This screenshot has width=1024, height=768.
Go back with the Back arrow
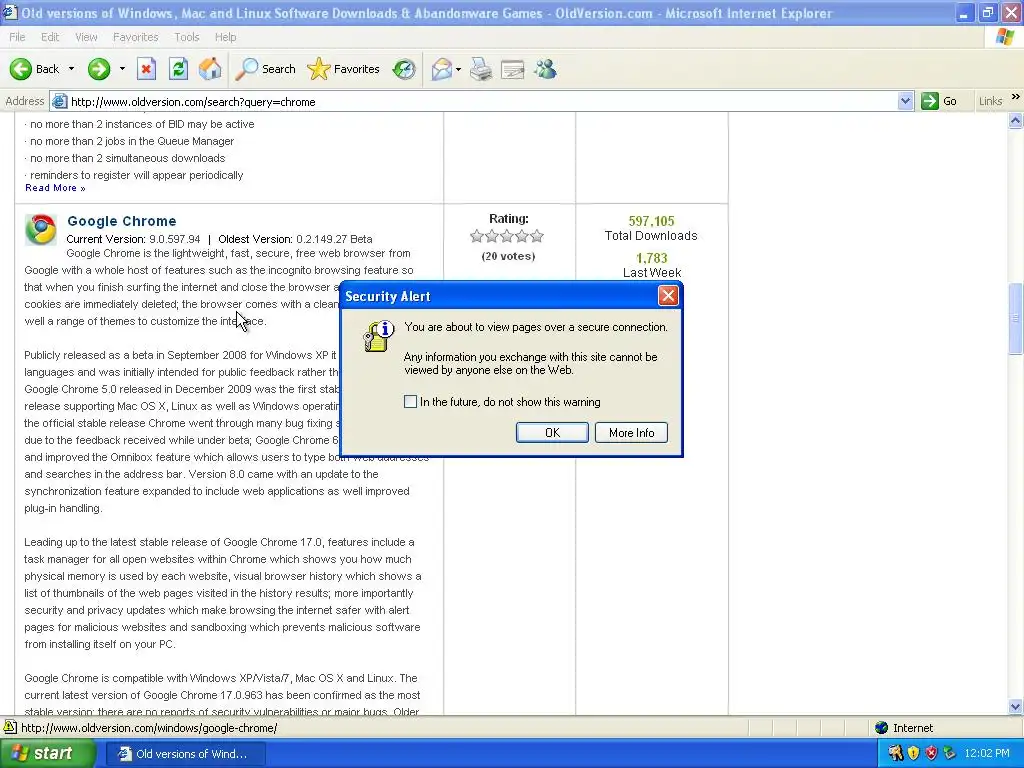[34, 69]
